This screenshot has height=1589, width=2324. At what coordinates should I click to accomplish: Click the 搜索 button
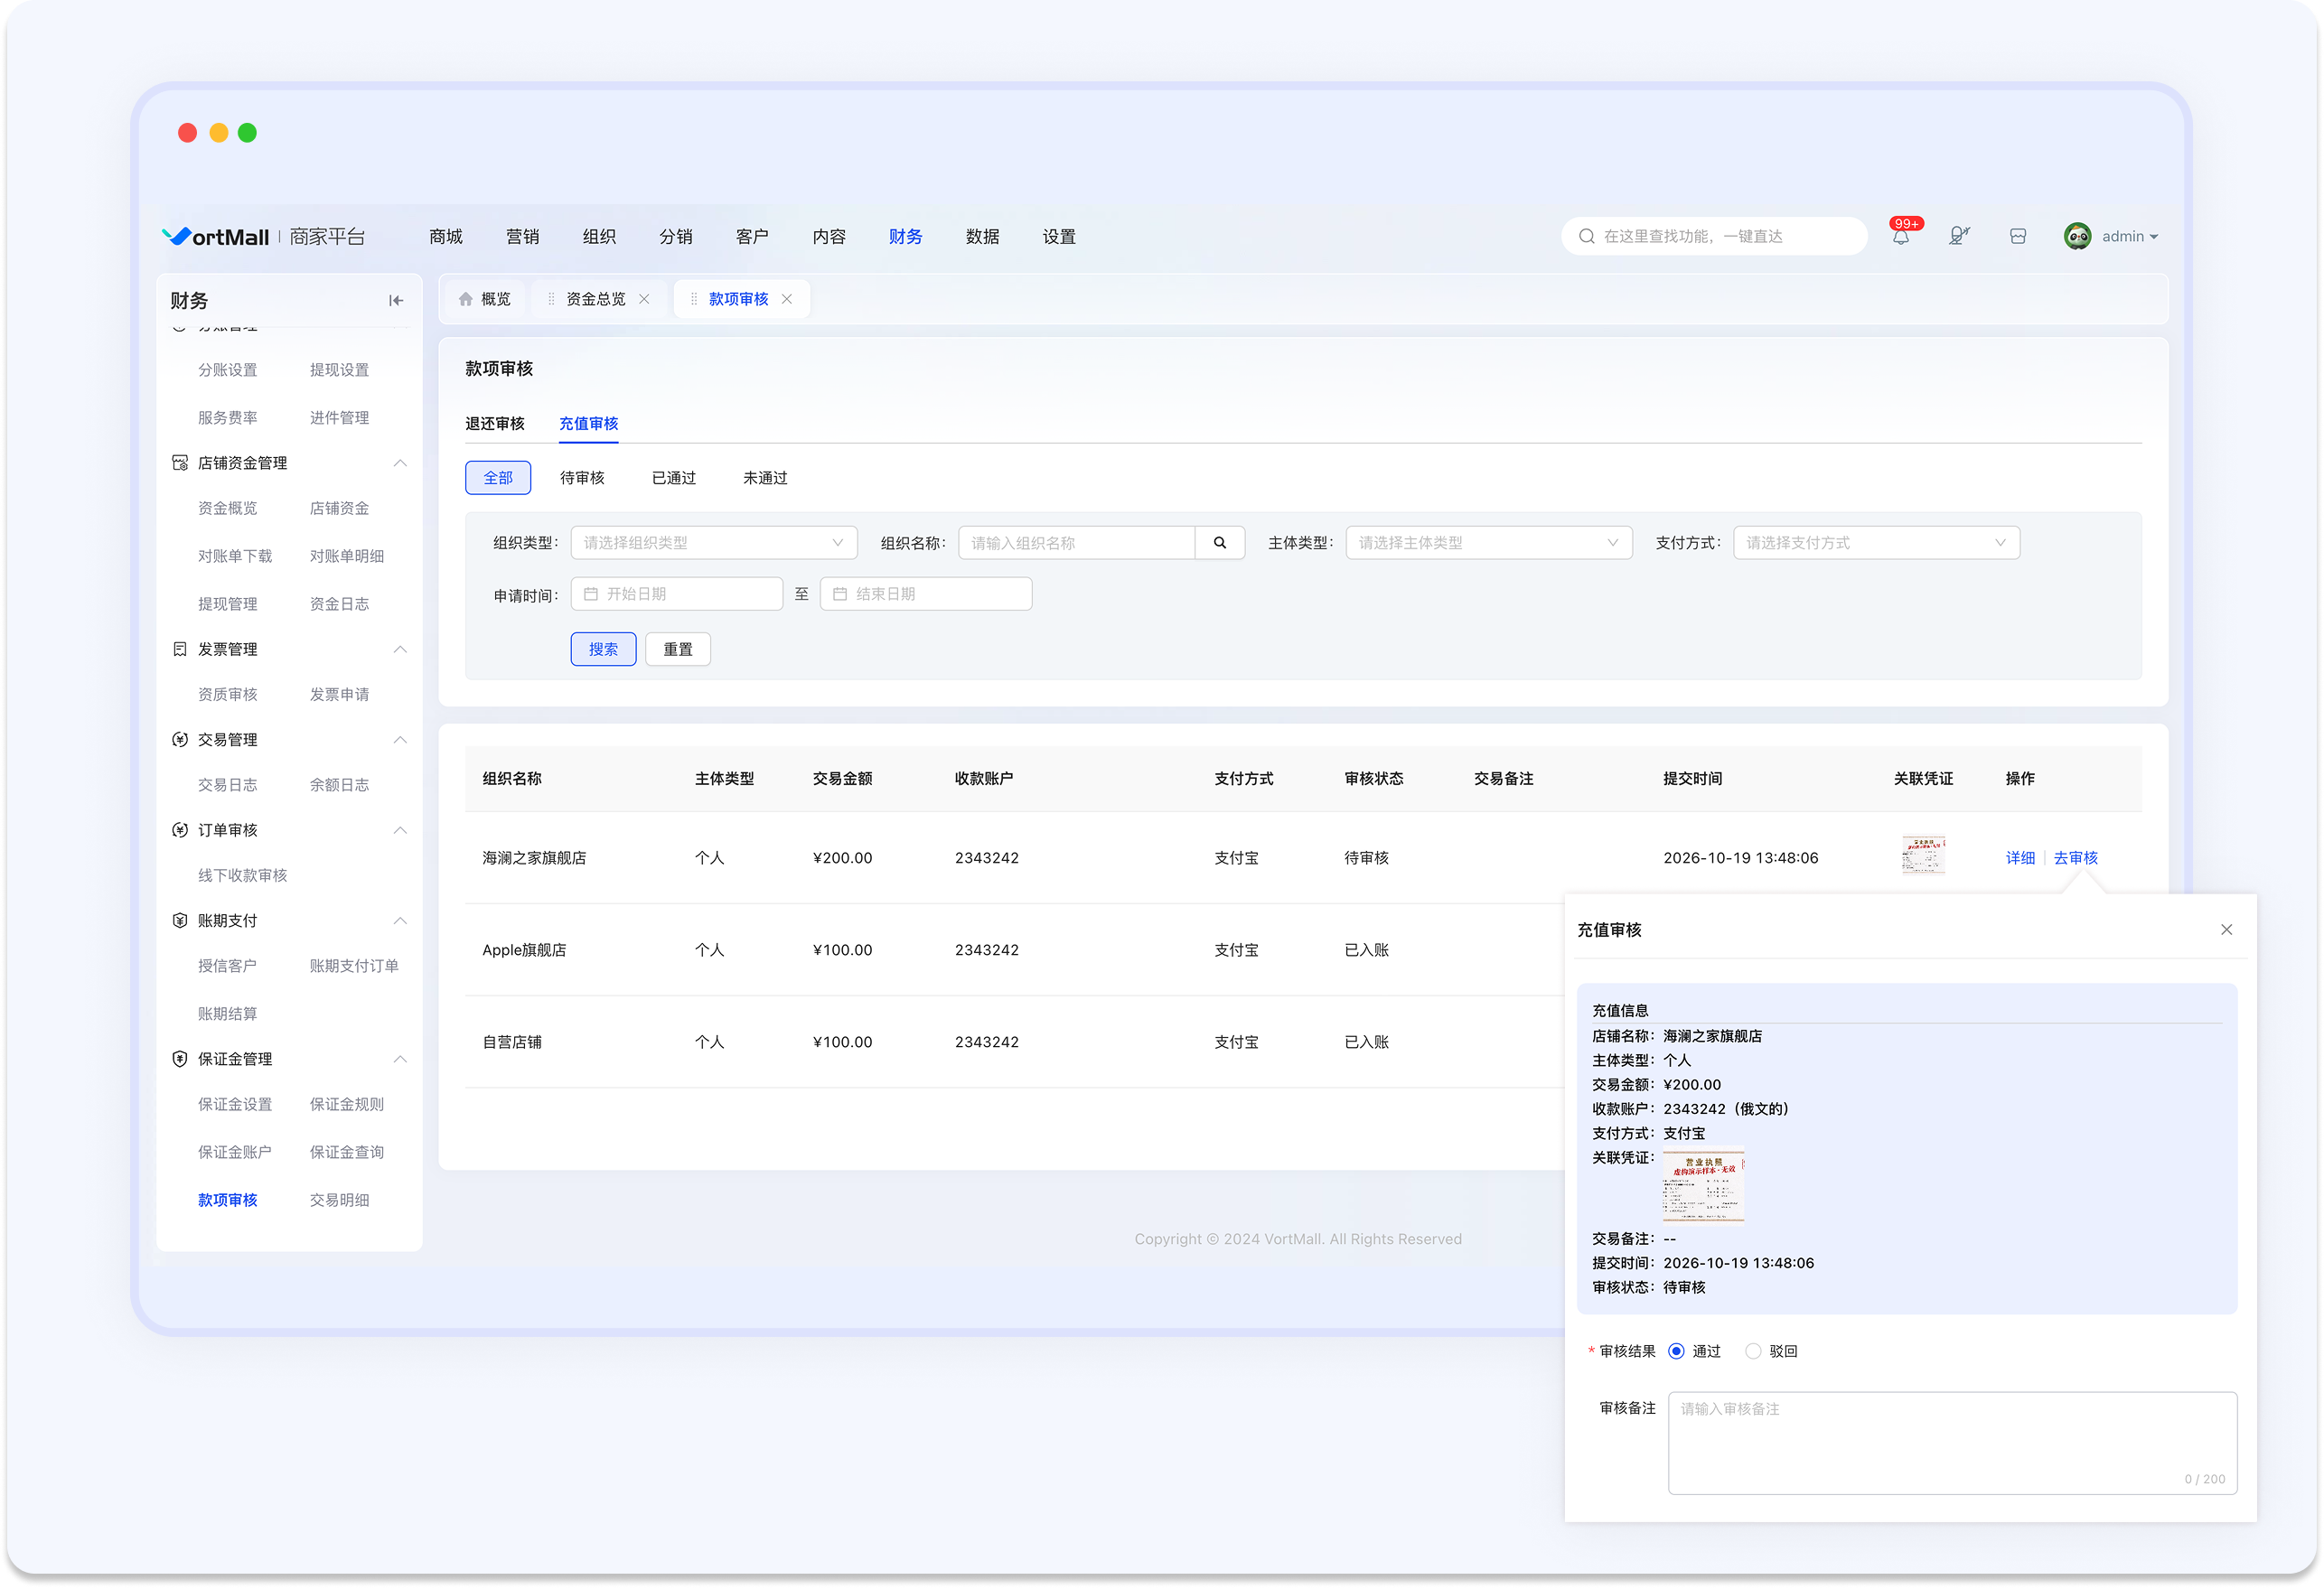point(603,649)
